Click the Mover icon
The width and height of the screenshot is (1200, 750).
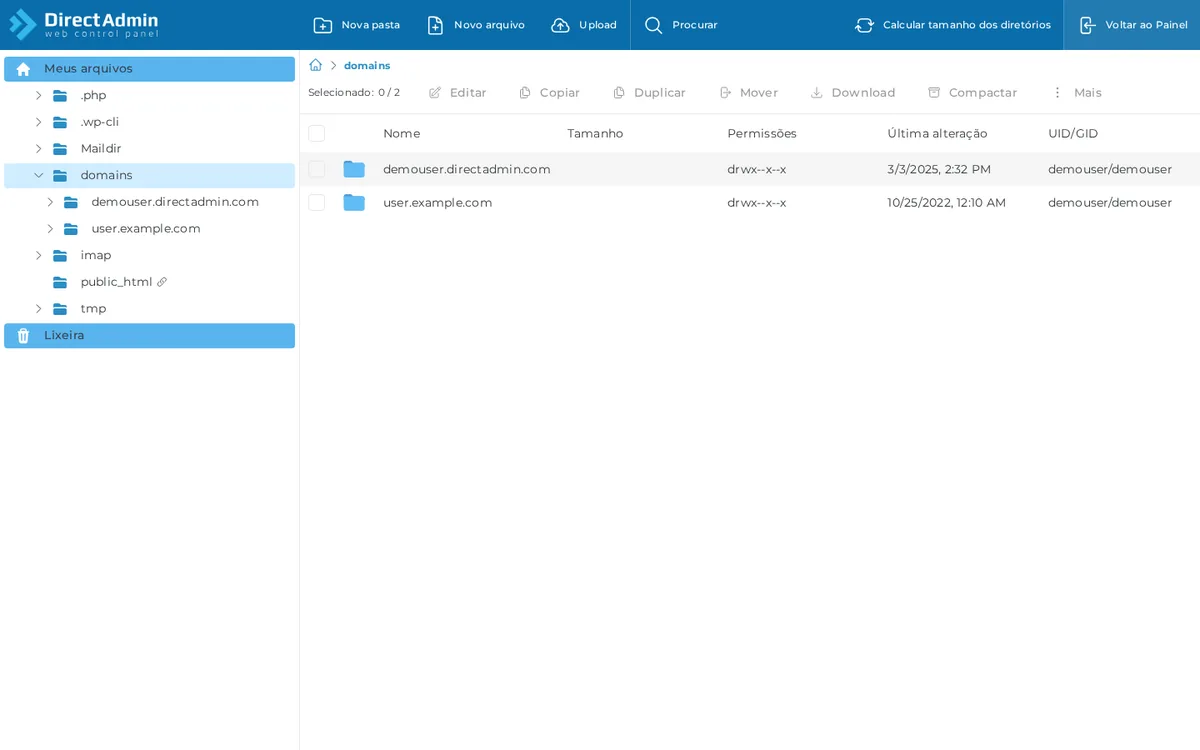[725, 92]
